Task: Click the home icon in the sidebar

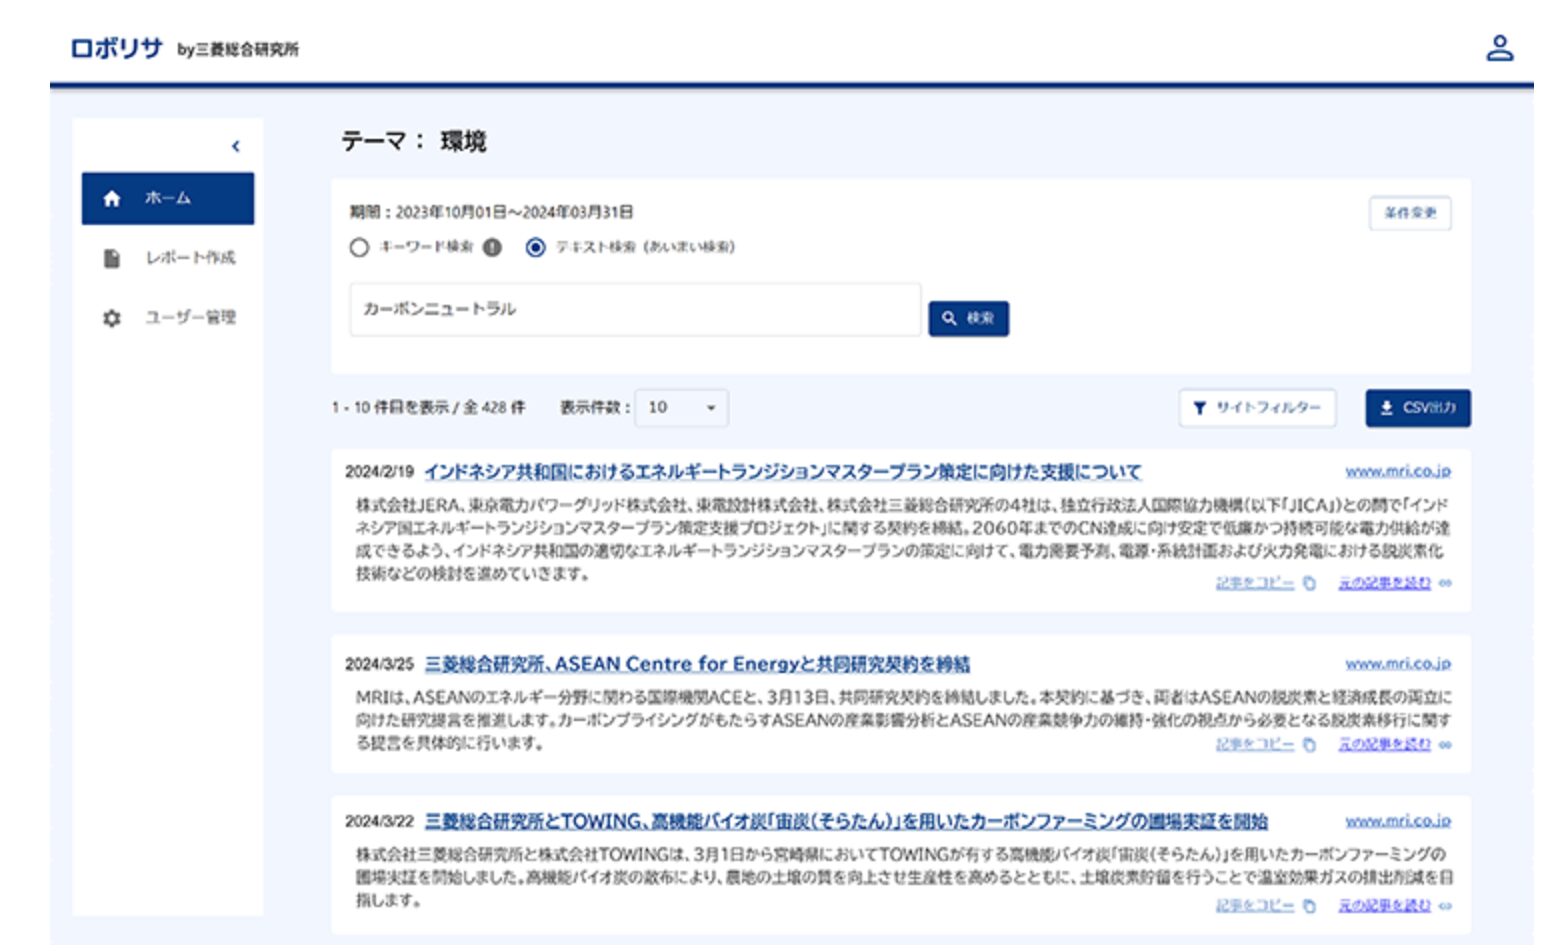Action: (112, 198)
